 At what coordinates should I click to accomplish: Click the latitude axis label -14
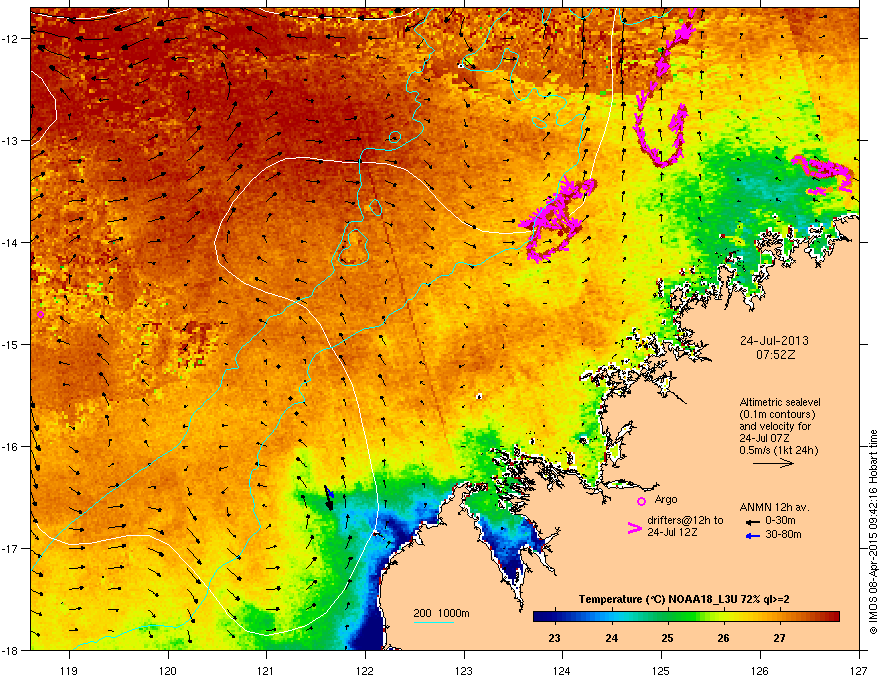click(10, 242)
